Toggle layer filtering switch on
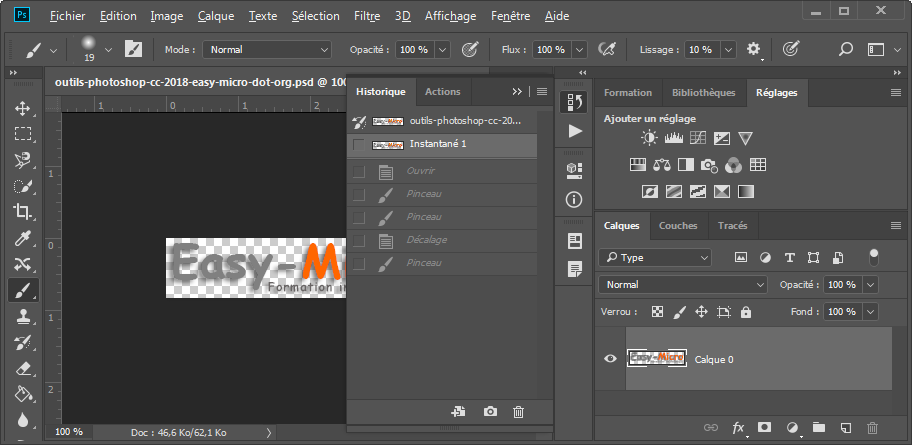The width and height of the screenshot is (912, 445). 874,257
